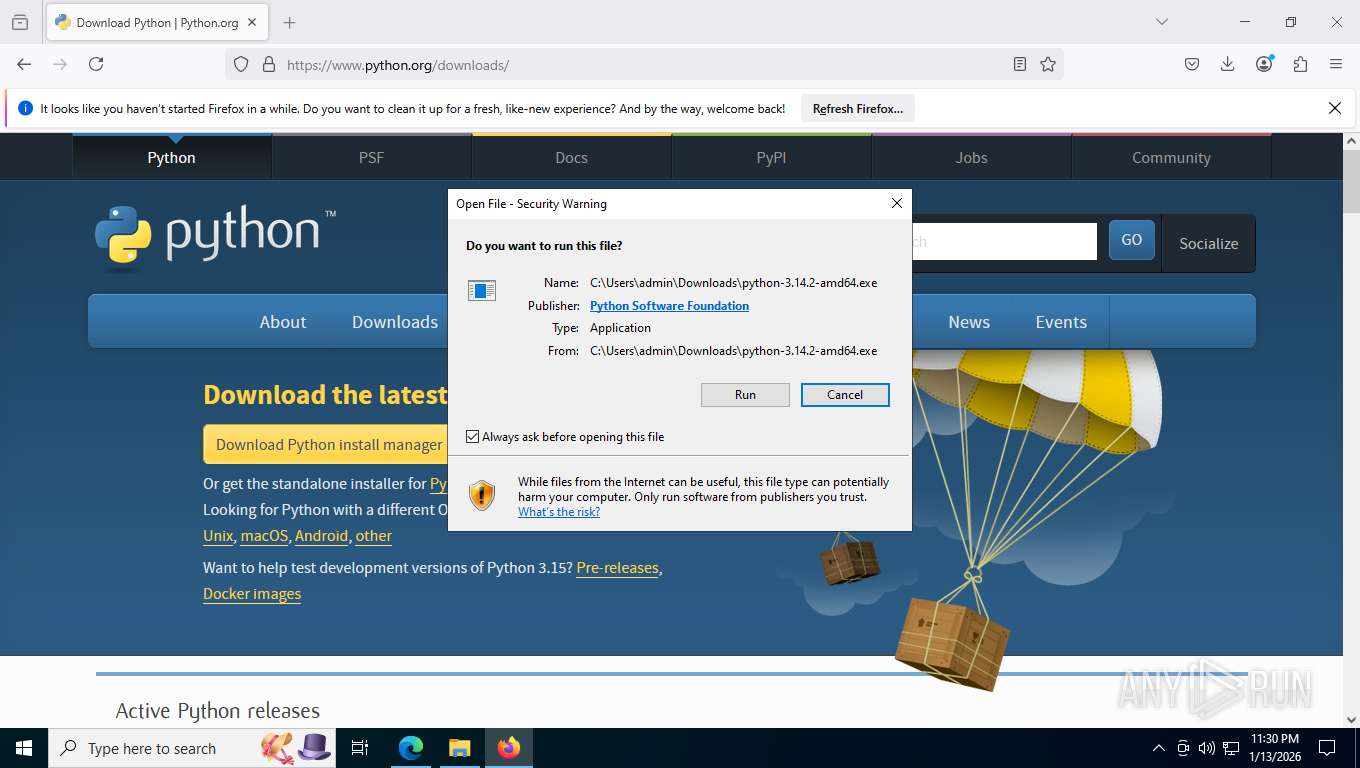Open the News menu item

[969, 322]
